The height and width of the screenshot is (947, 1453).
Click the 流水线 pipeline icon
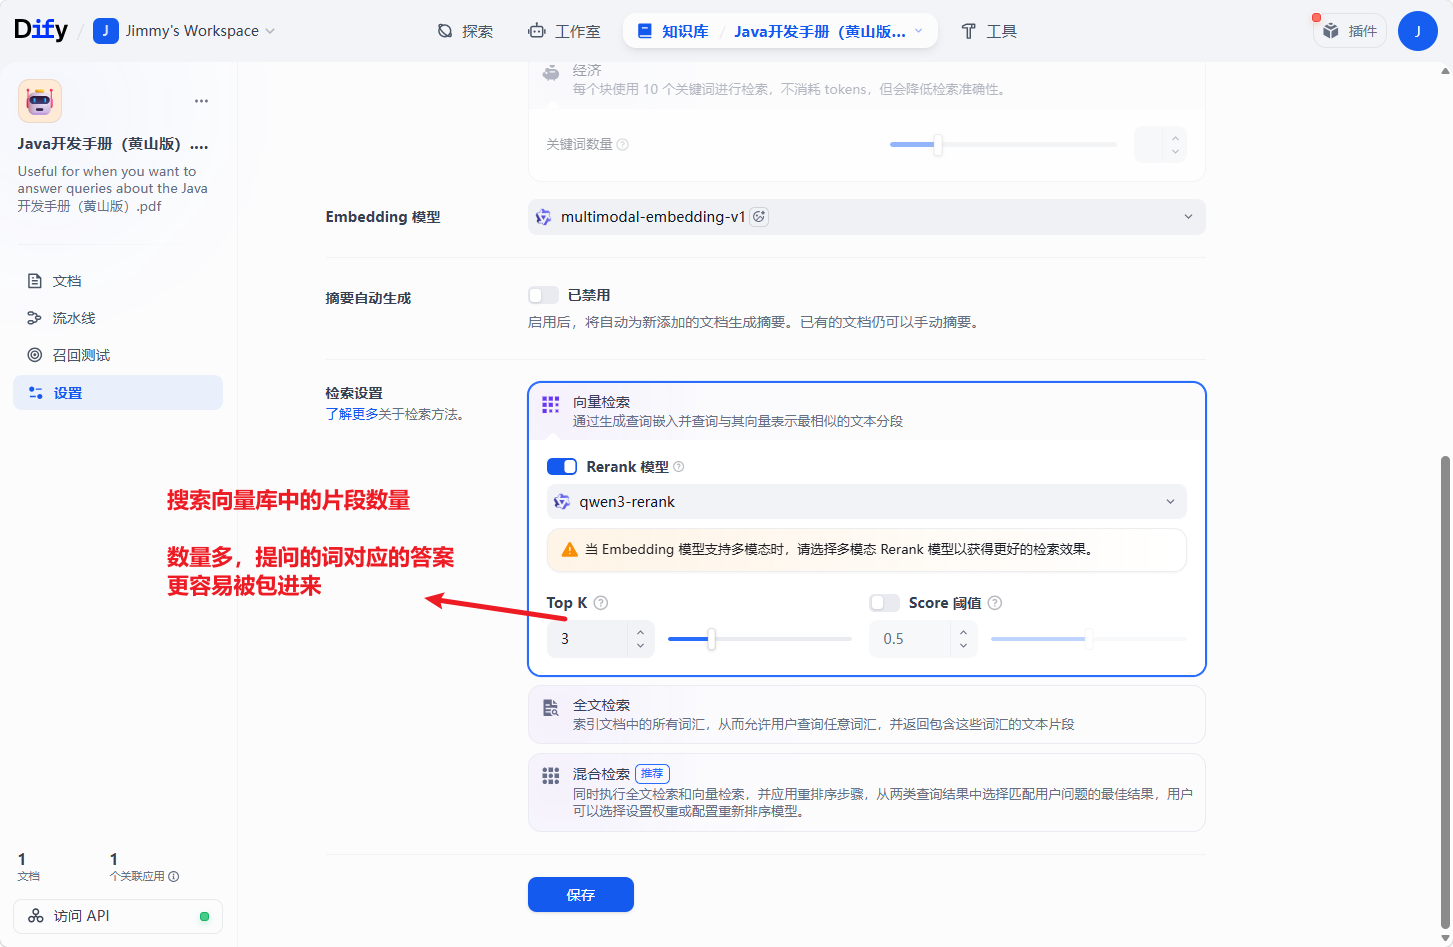(35, 318)
